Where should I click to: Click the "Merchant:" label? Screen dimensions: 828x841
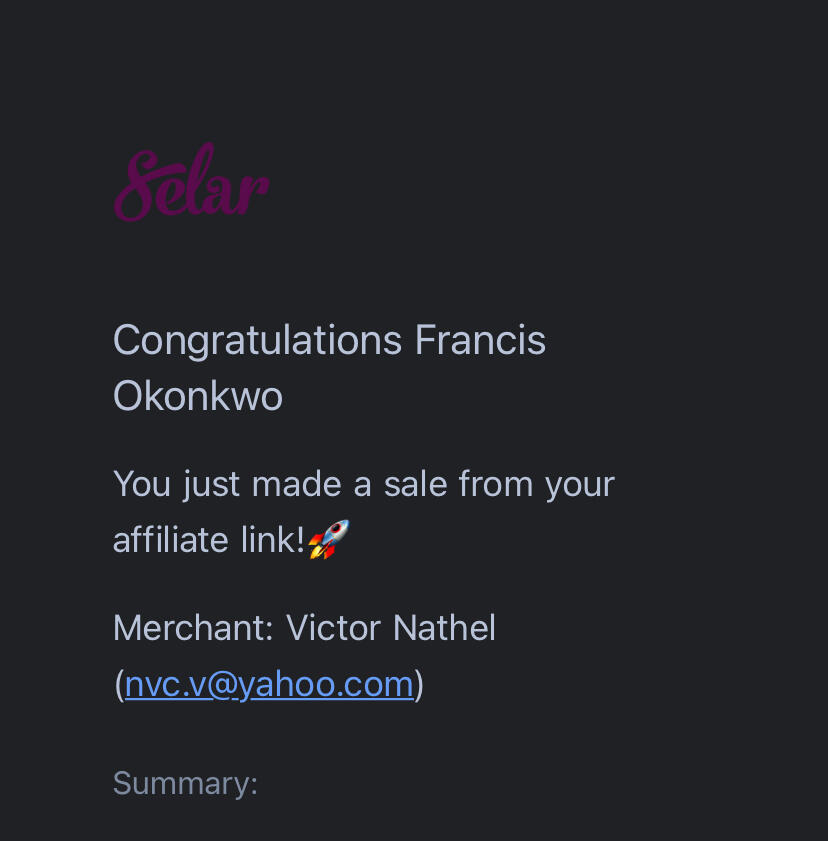(x=193, y=629)
